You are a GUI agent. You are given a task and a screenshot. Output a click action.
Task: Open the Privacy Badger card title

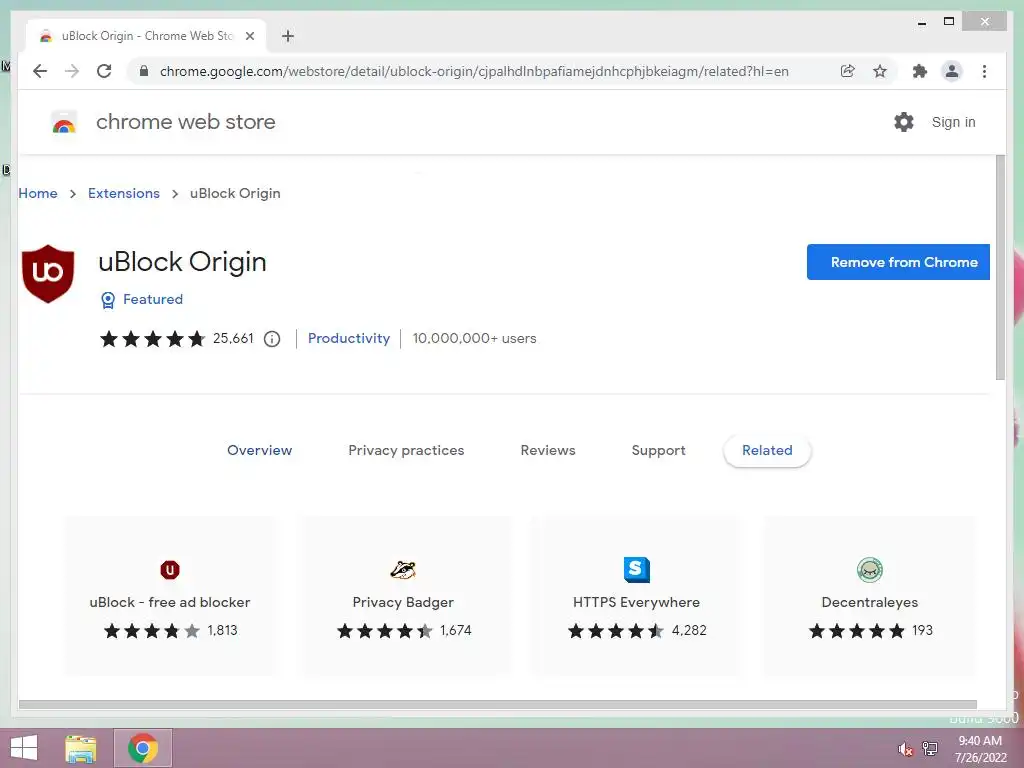click(403, 602)
